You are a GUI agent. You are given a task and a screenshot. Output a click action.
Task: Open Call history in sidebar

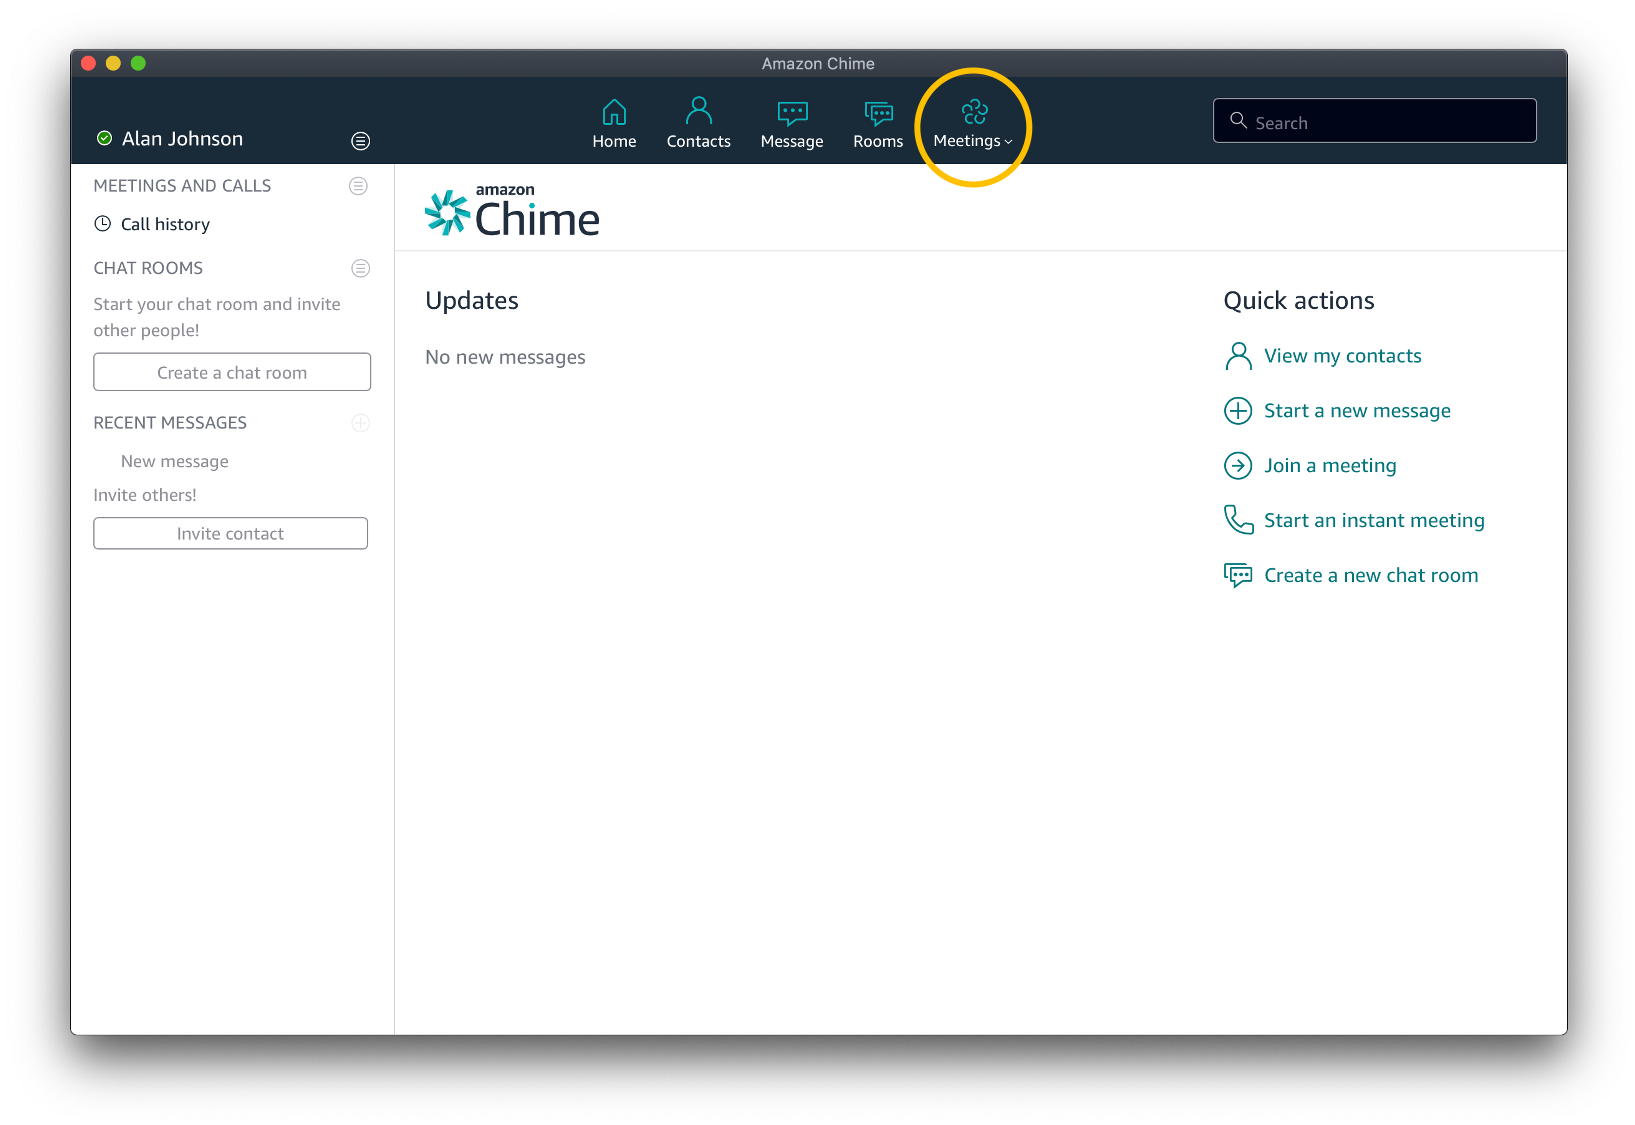165,224
